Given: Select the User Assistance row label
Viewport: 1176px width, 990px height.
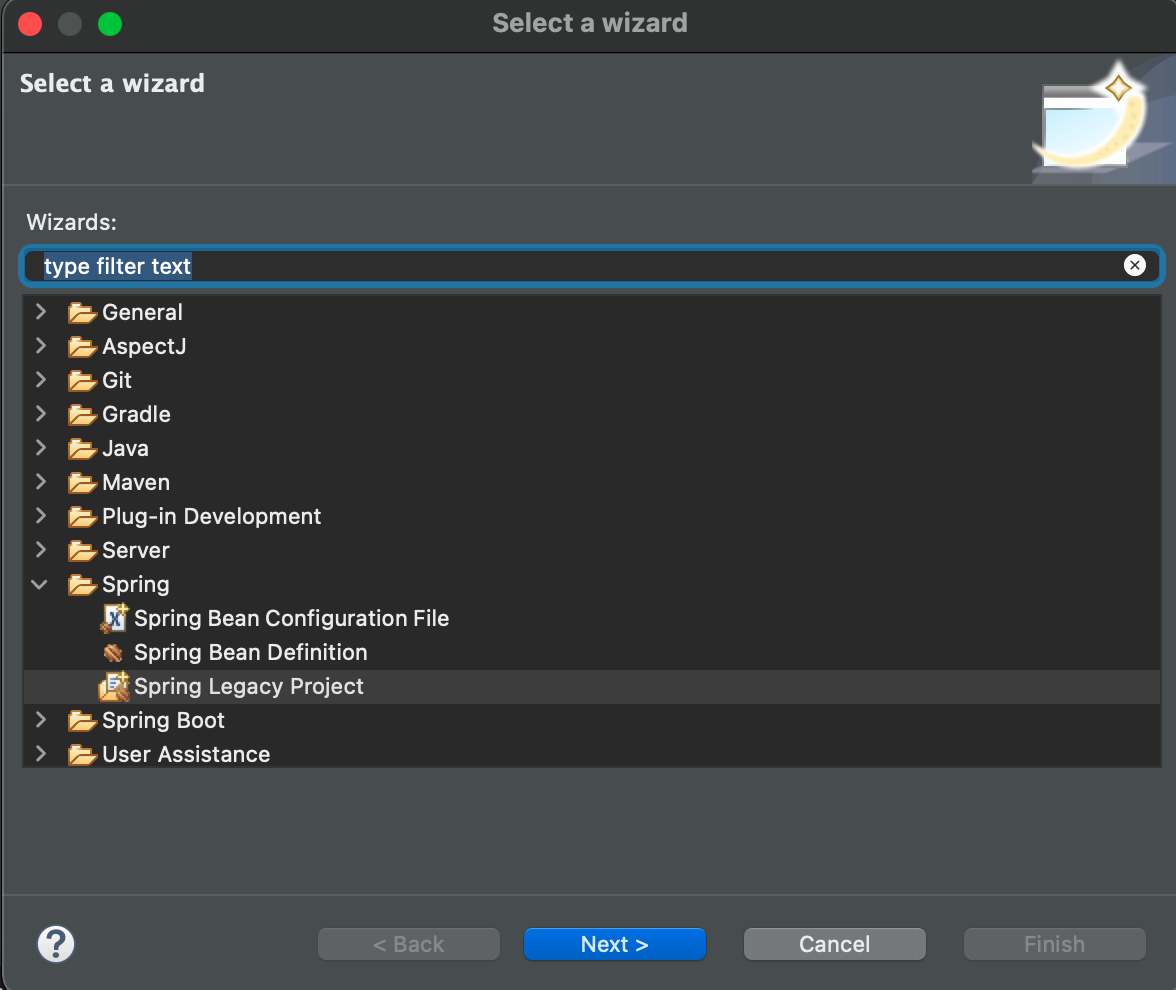Looking at the screenshot, I should point(186,754).
